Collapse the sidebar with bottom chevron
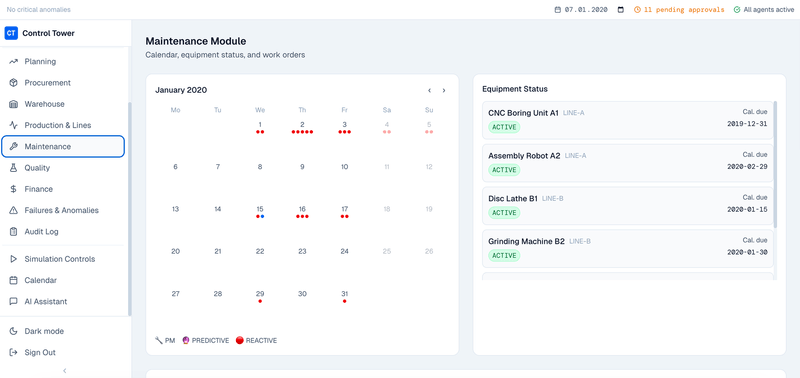 (64, 371)
